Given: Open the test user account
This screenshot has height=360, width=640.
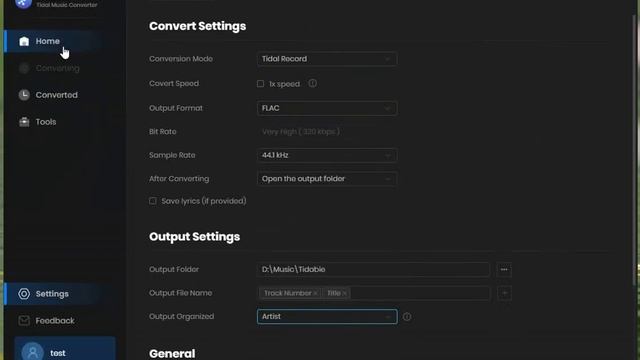Looking at the screenshot, I should point(65,349).
